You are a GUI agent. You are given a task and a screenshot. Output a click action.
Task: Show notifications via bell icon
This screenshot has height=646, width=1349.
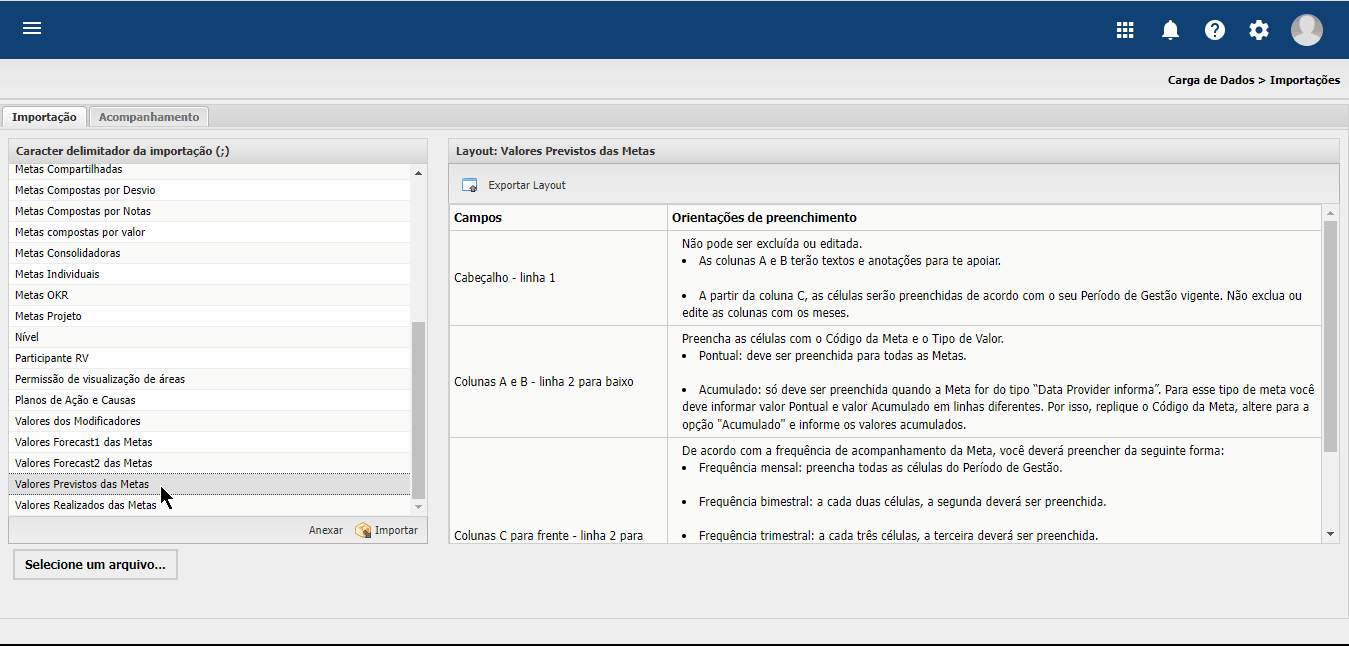tap(1170, 30)
